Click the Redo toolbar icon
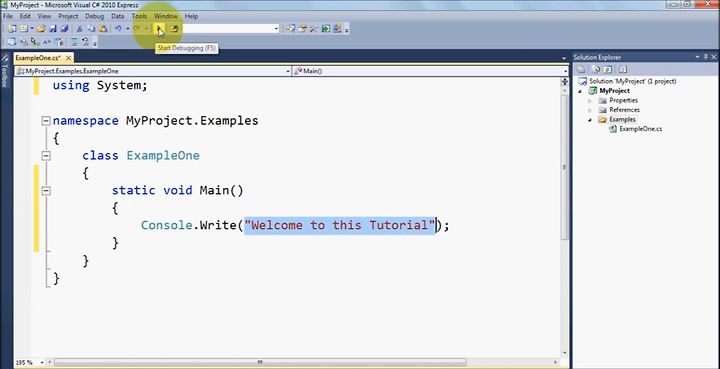720x369 pixels. [x=136, y=28]
